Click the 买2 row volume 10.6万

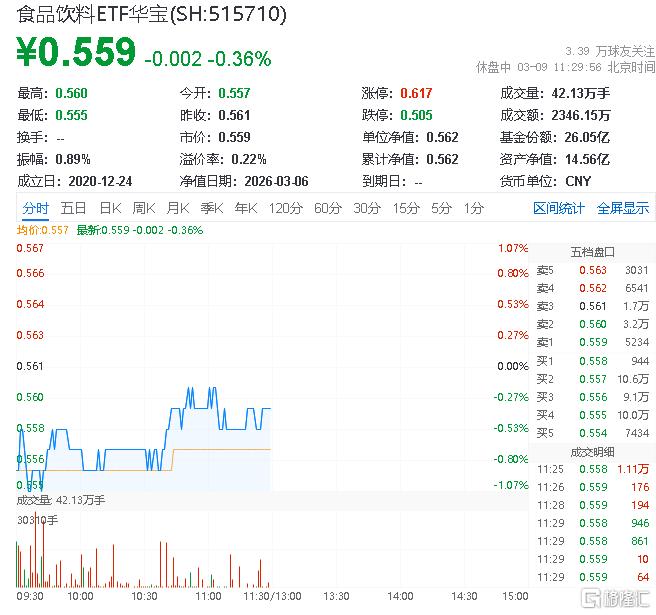click(x=633, y=379)
